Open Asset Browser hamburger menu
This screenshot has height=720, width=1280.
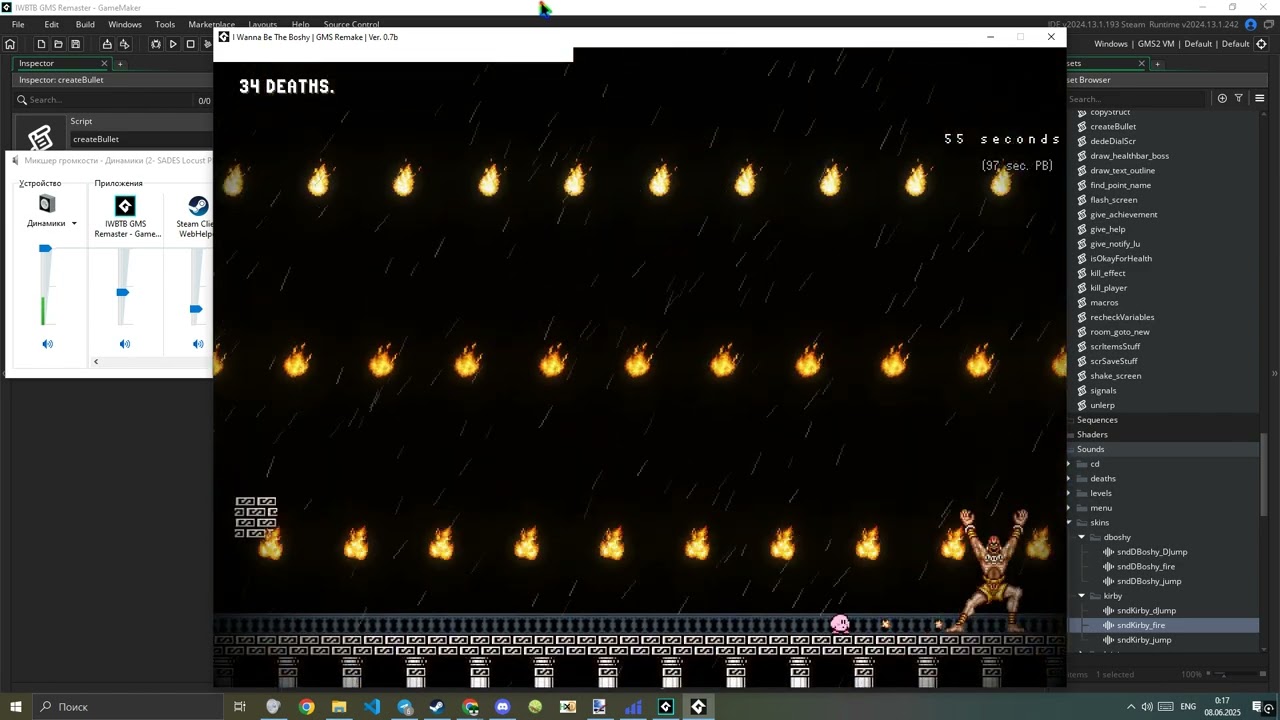(x=1259, y=98)
